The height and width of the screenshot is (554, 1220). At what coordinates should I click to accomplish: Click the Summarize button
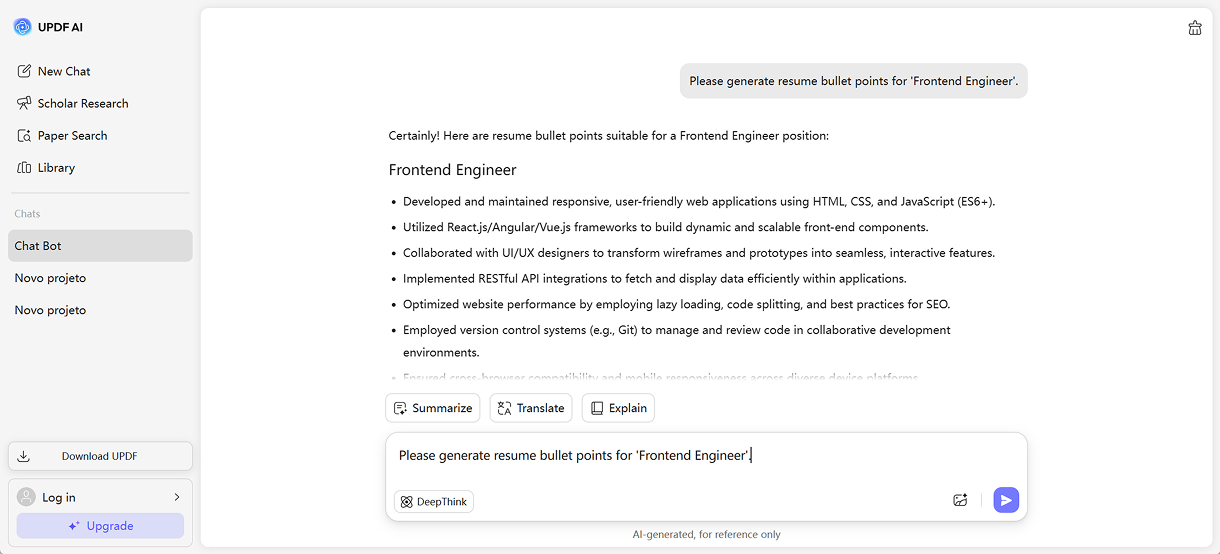[x=432, y=408]
